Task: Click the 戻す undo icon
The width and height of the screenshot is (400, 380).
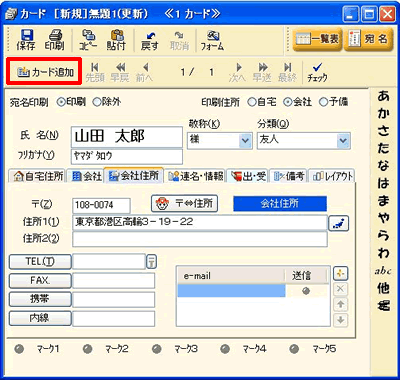Action: point(149,40)
